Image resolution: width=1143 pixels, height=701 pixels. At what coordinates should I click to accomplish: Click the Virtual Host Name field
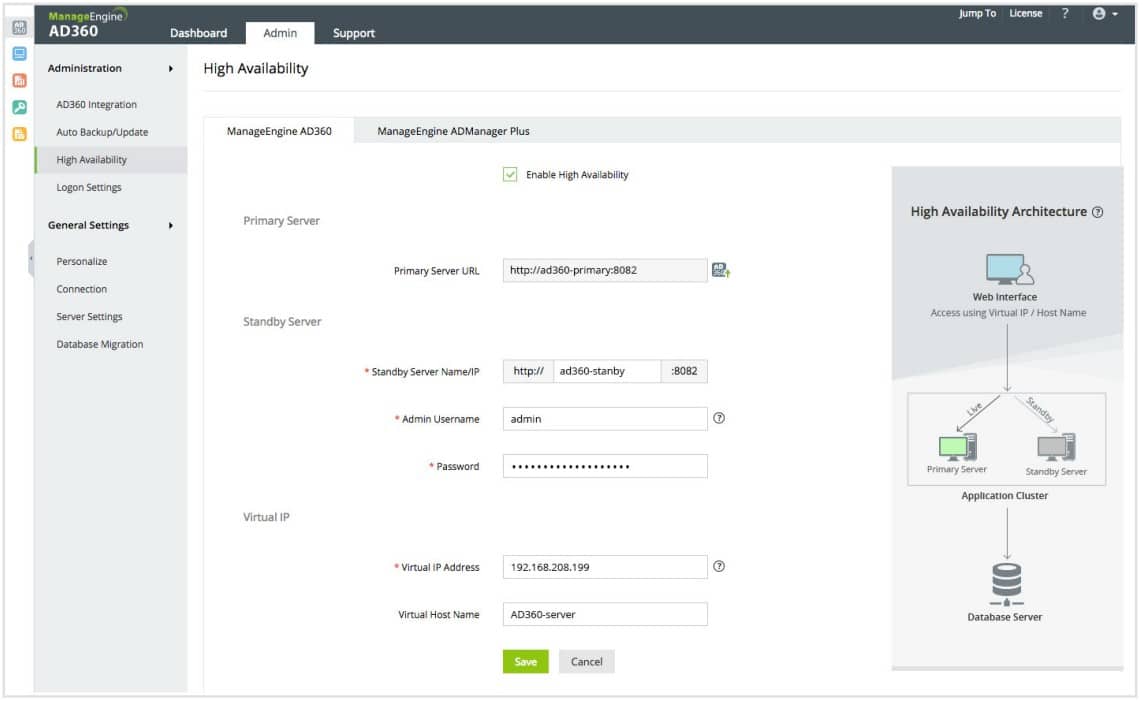tap(607, 616)
